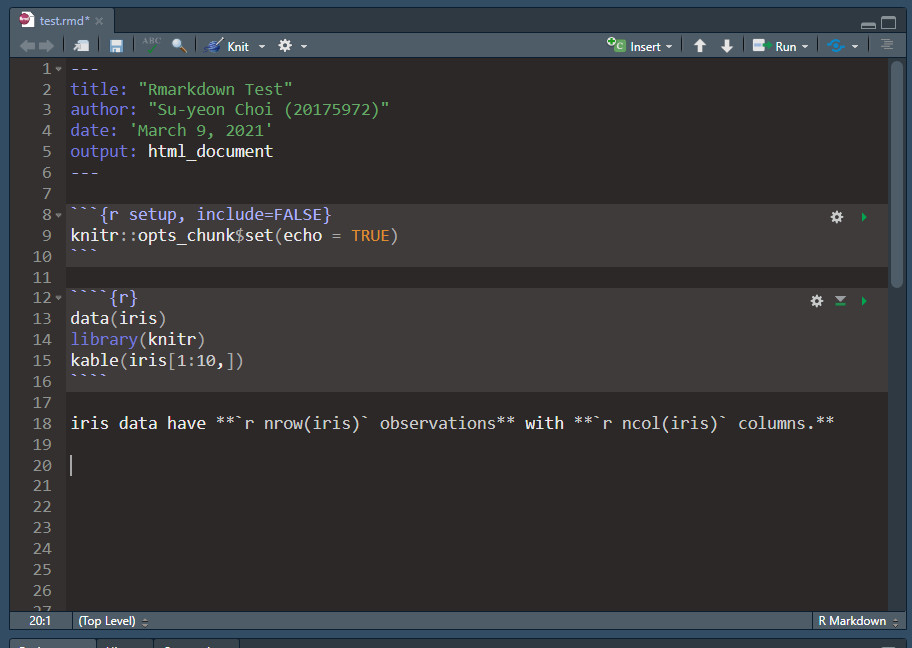Click line number 18 in gutter

pyautogui.click(x=42, y=423)
